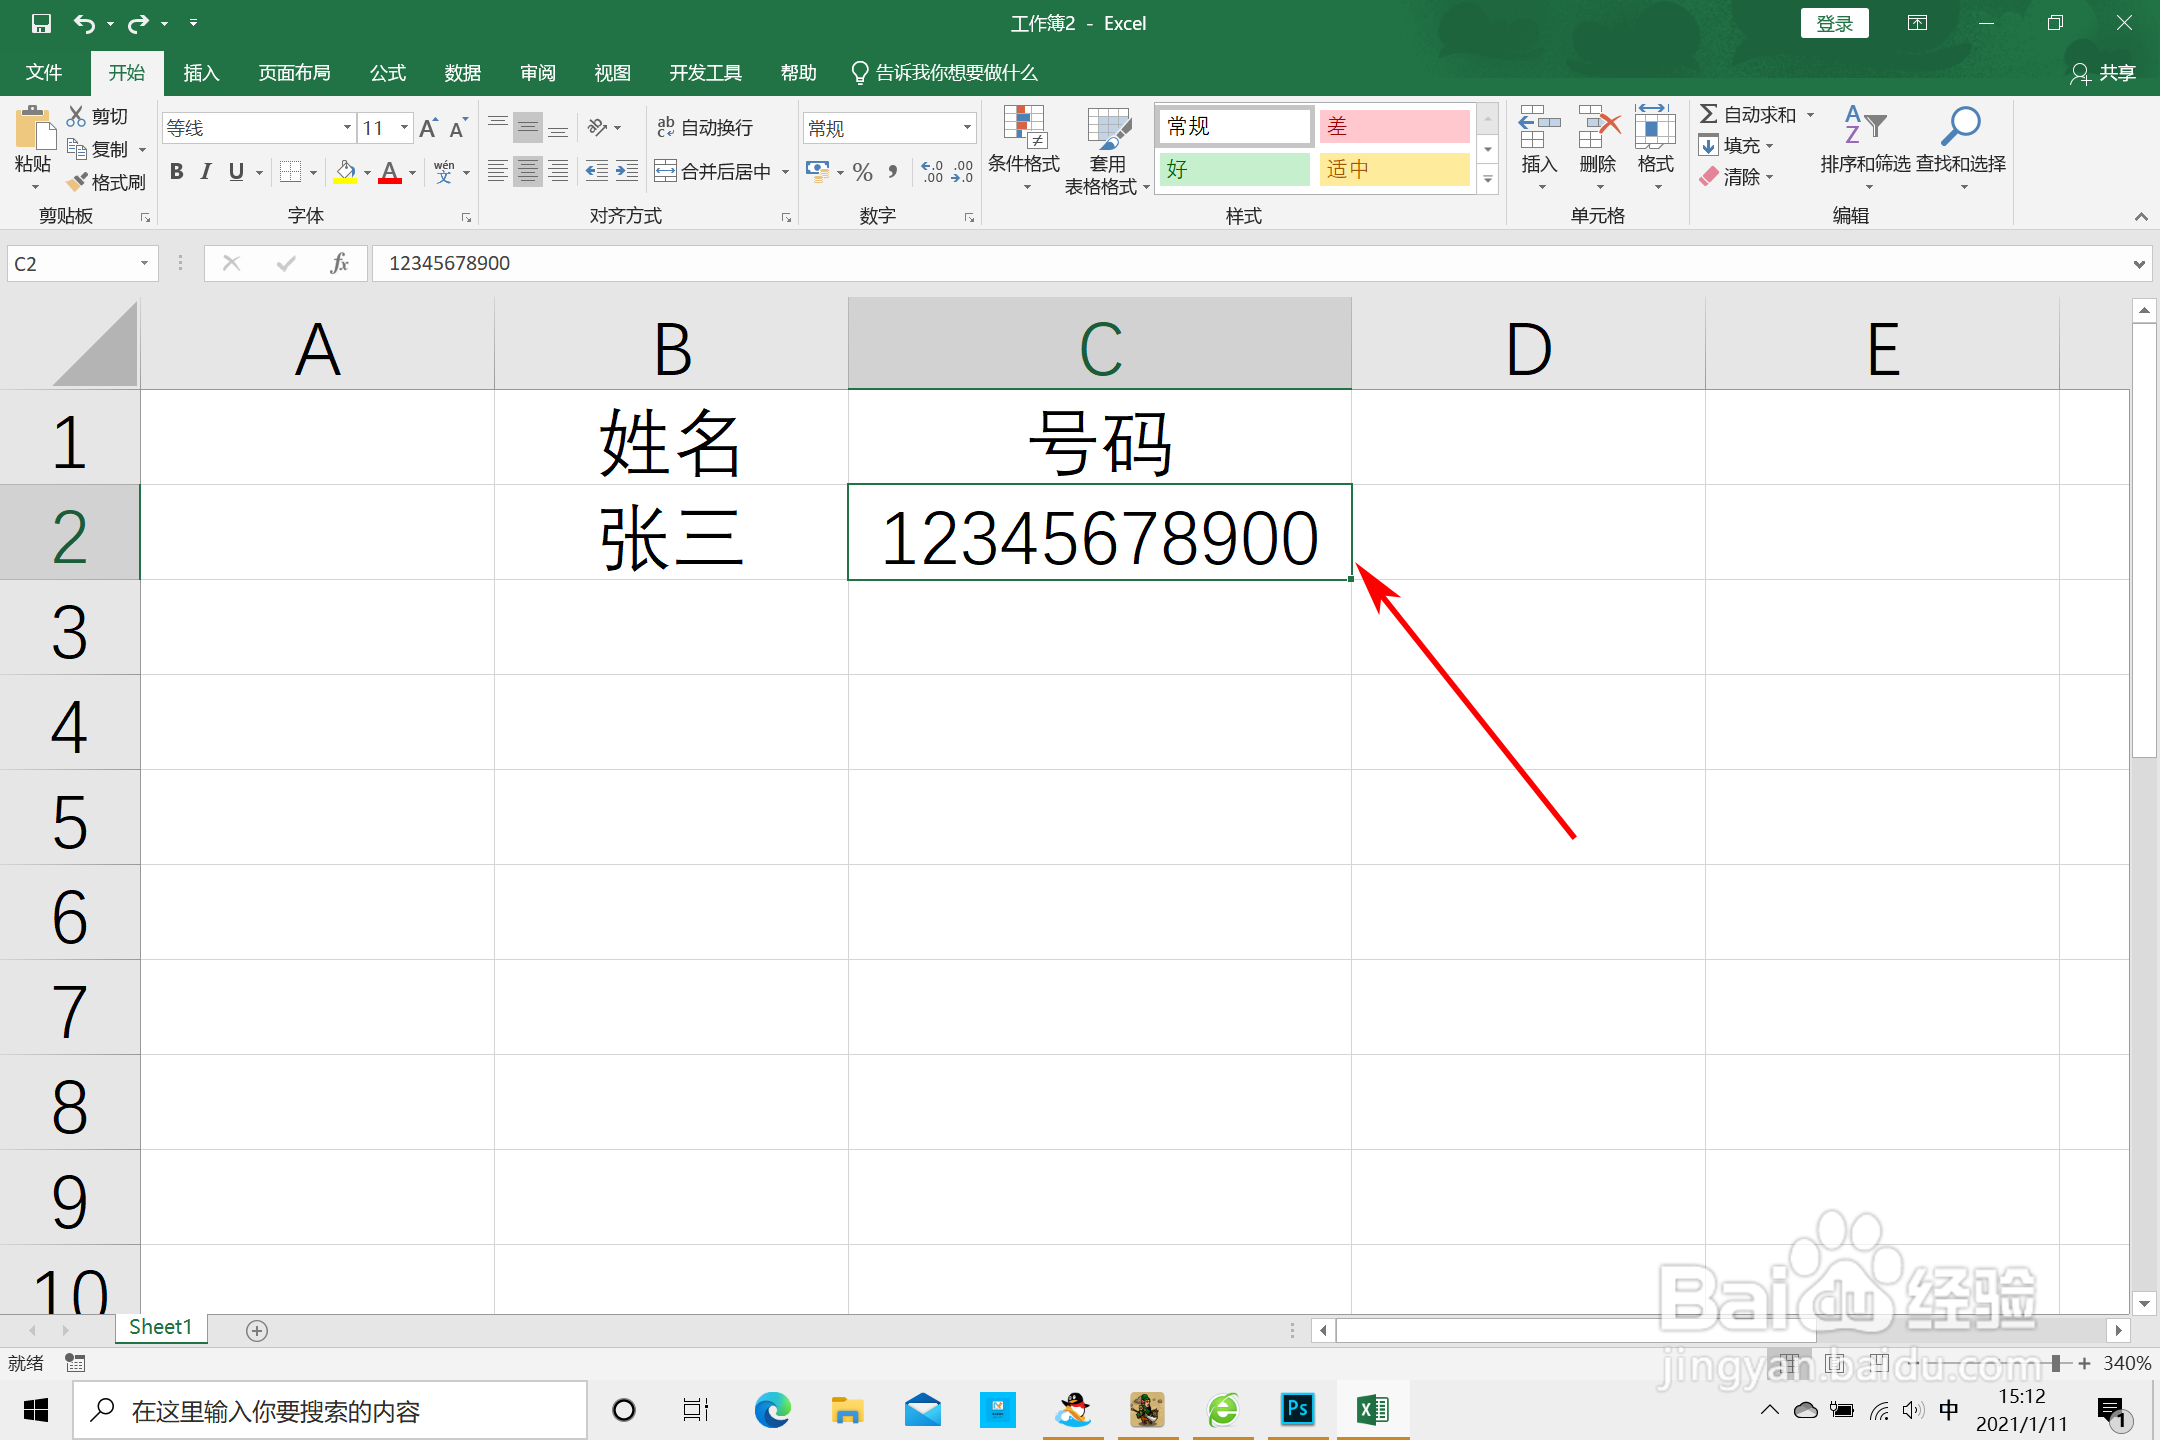Open the 插入 ribbon tab
Screen dimensions: 2160x1440
(200, 73)
